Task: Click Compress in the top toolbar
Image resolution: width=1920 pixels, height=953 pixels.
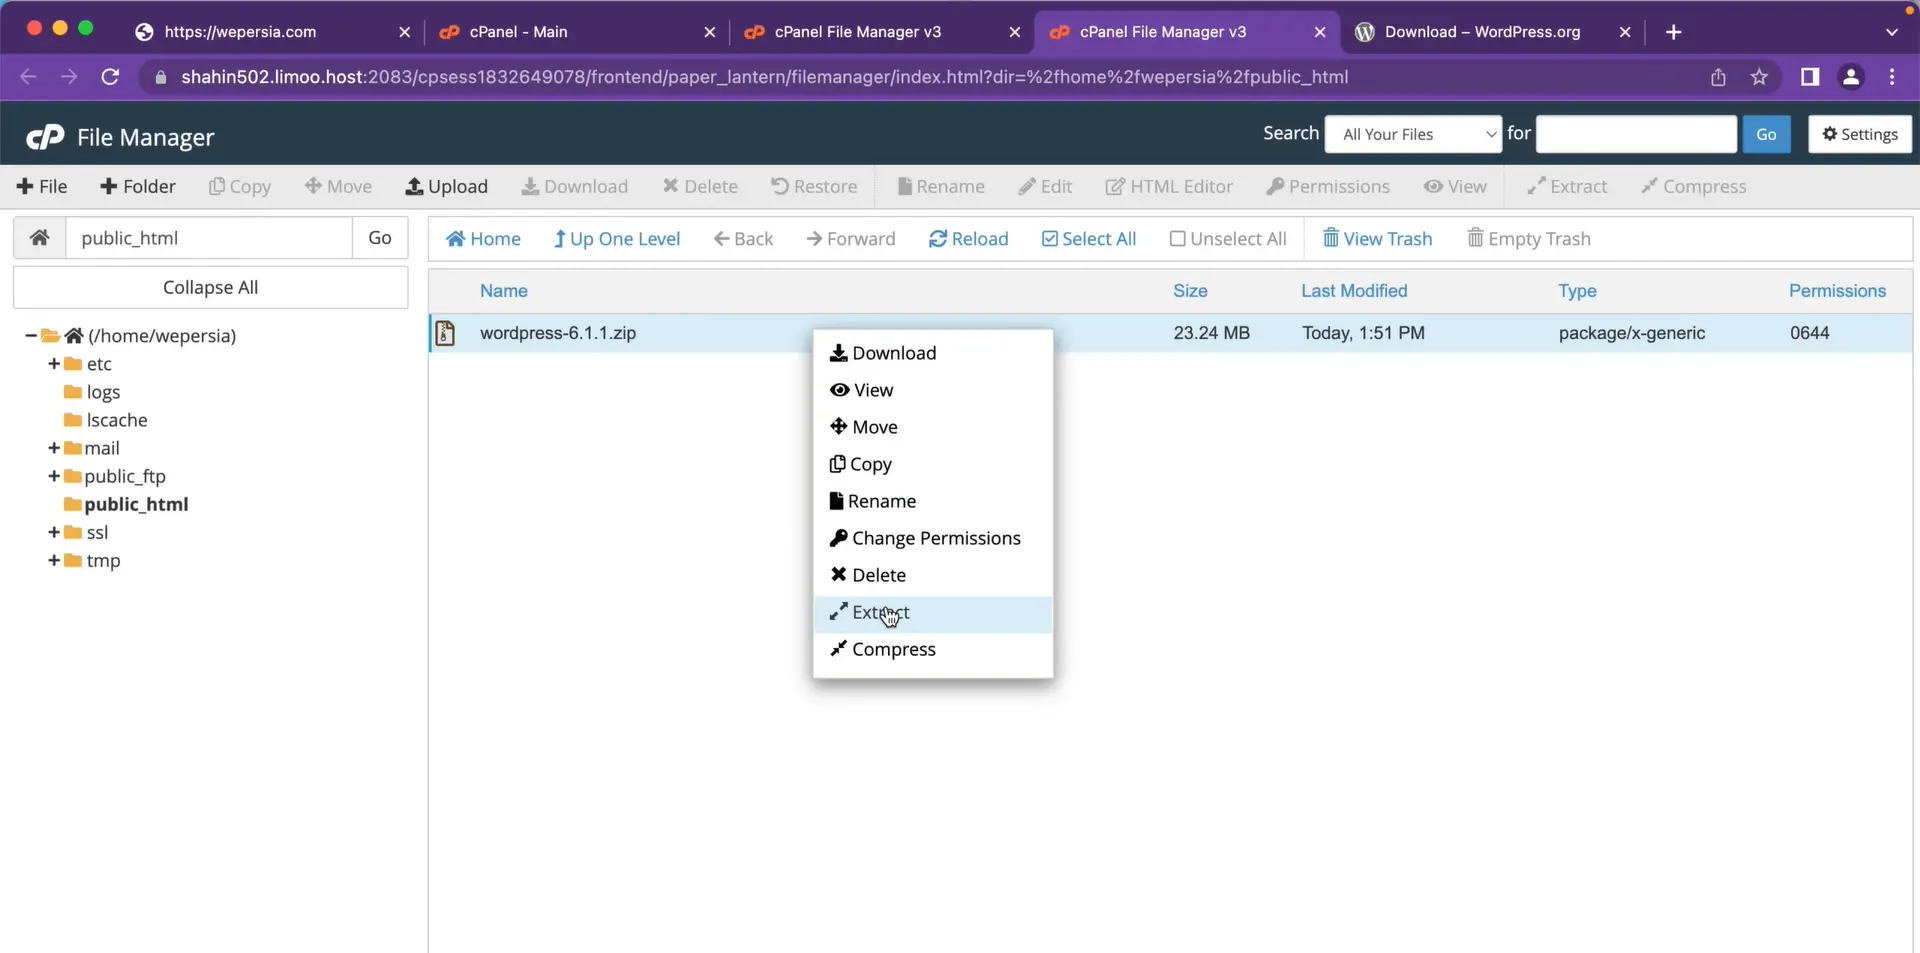Action: tap(1694, 187)
